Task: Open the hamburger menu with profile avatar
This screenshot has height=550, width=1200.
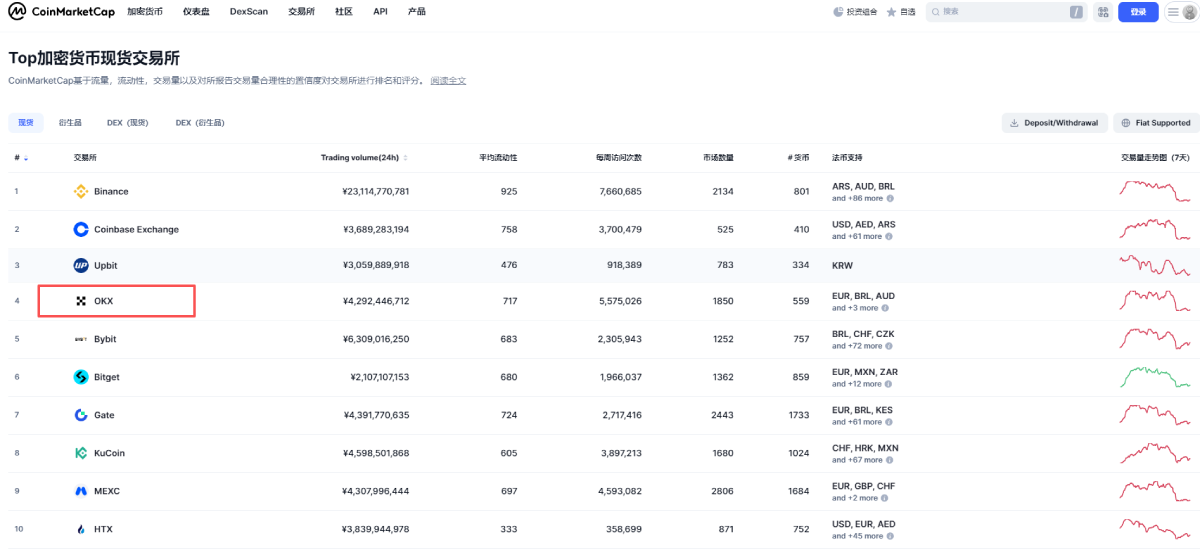Action: (1181, 12)
